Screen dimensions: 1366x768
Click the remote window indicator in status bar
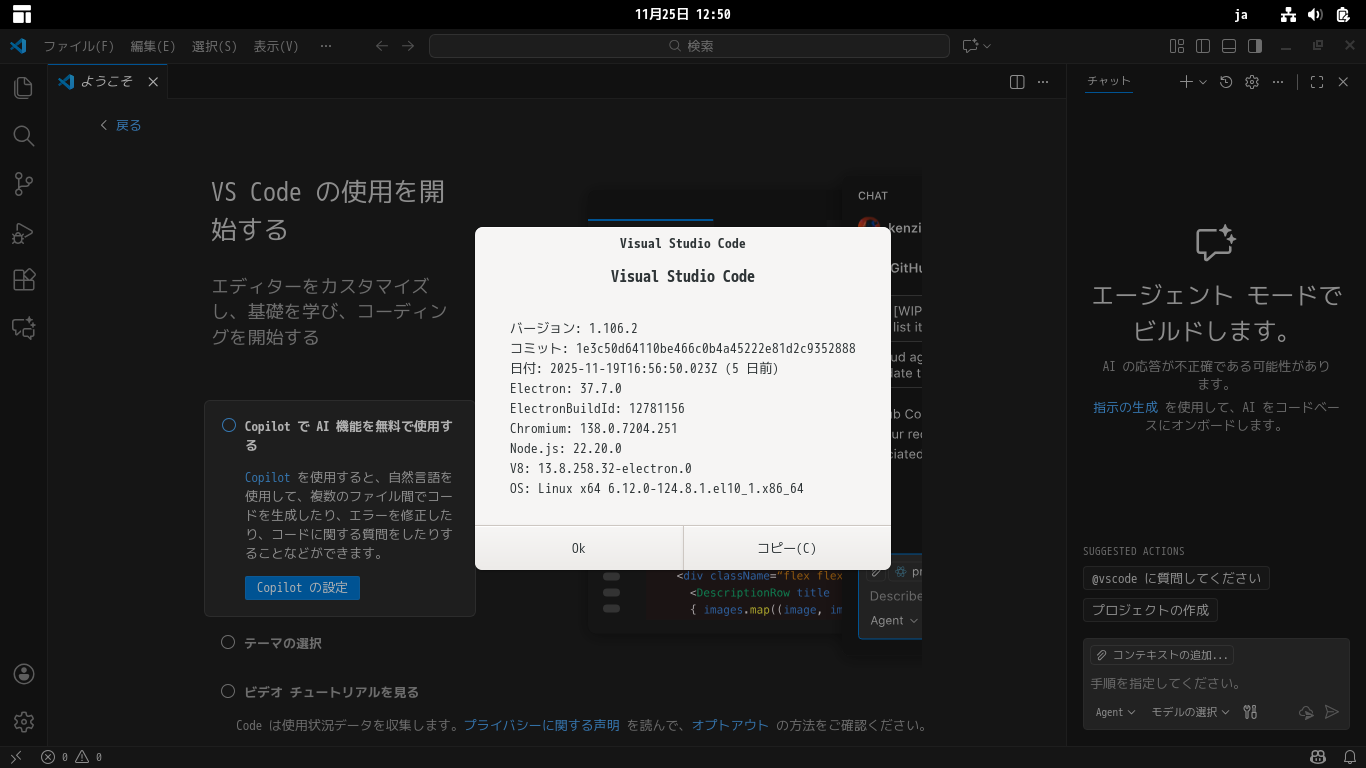point(16,757)
